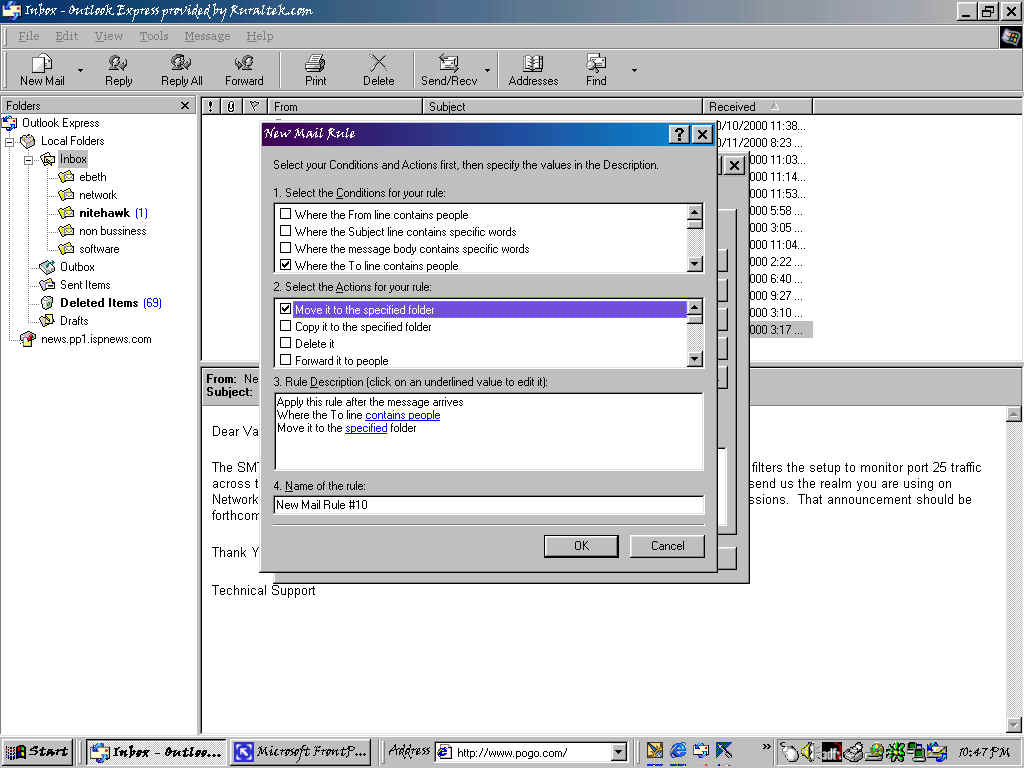The image size is (1024, 768).
Task: Open the software folder
Action: pyautogui.click(x=99, y=249)
